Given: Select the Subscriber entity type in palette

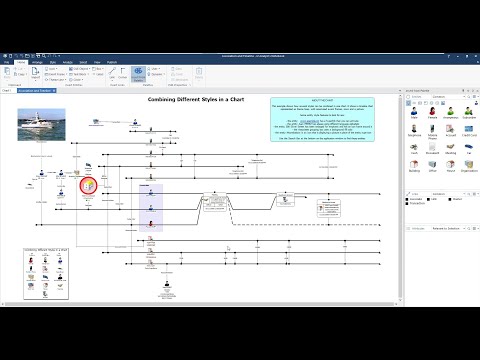Looking at the screenshot, I should click(x=469, y=113).
